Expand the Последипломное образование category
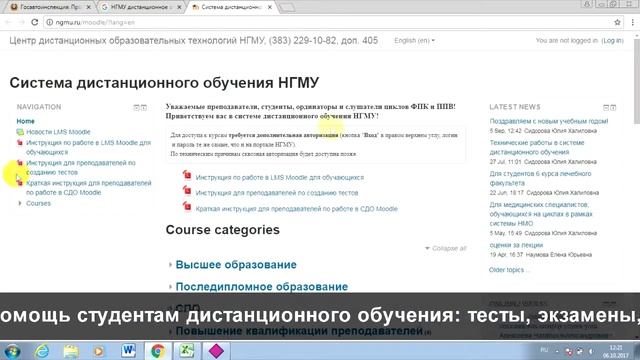640x360 pixels. click(x=170, y=287)
